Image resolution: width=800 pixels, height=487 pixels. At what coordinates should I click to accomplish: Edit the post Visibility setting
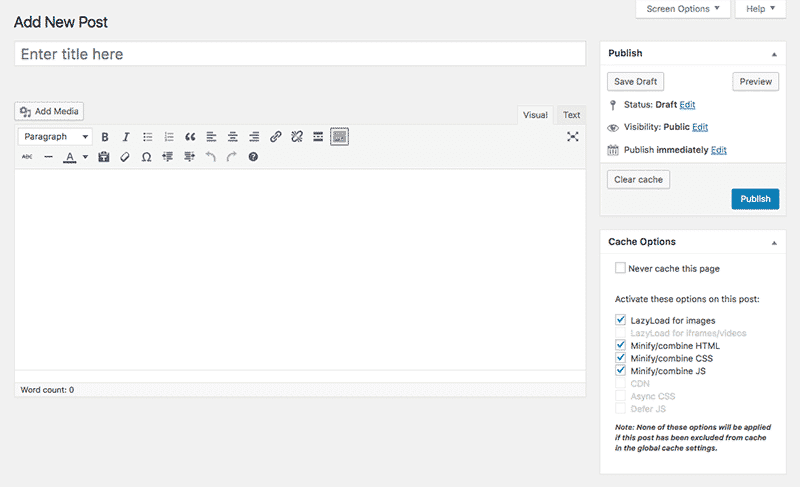[x=700, y=128]
